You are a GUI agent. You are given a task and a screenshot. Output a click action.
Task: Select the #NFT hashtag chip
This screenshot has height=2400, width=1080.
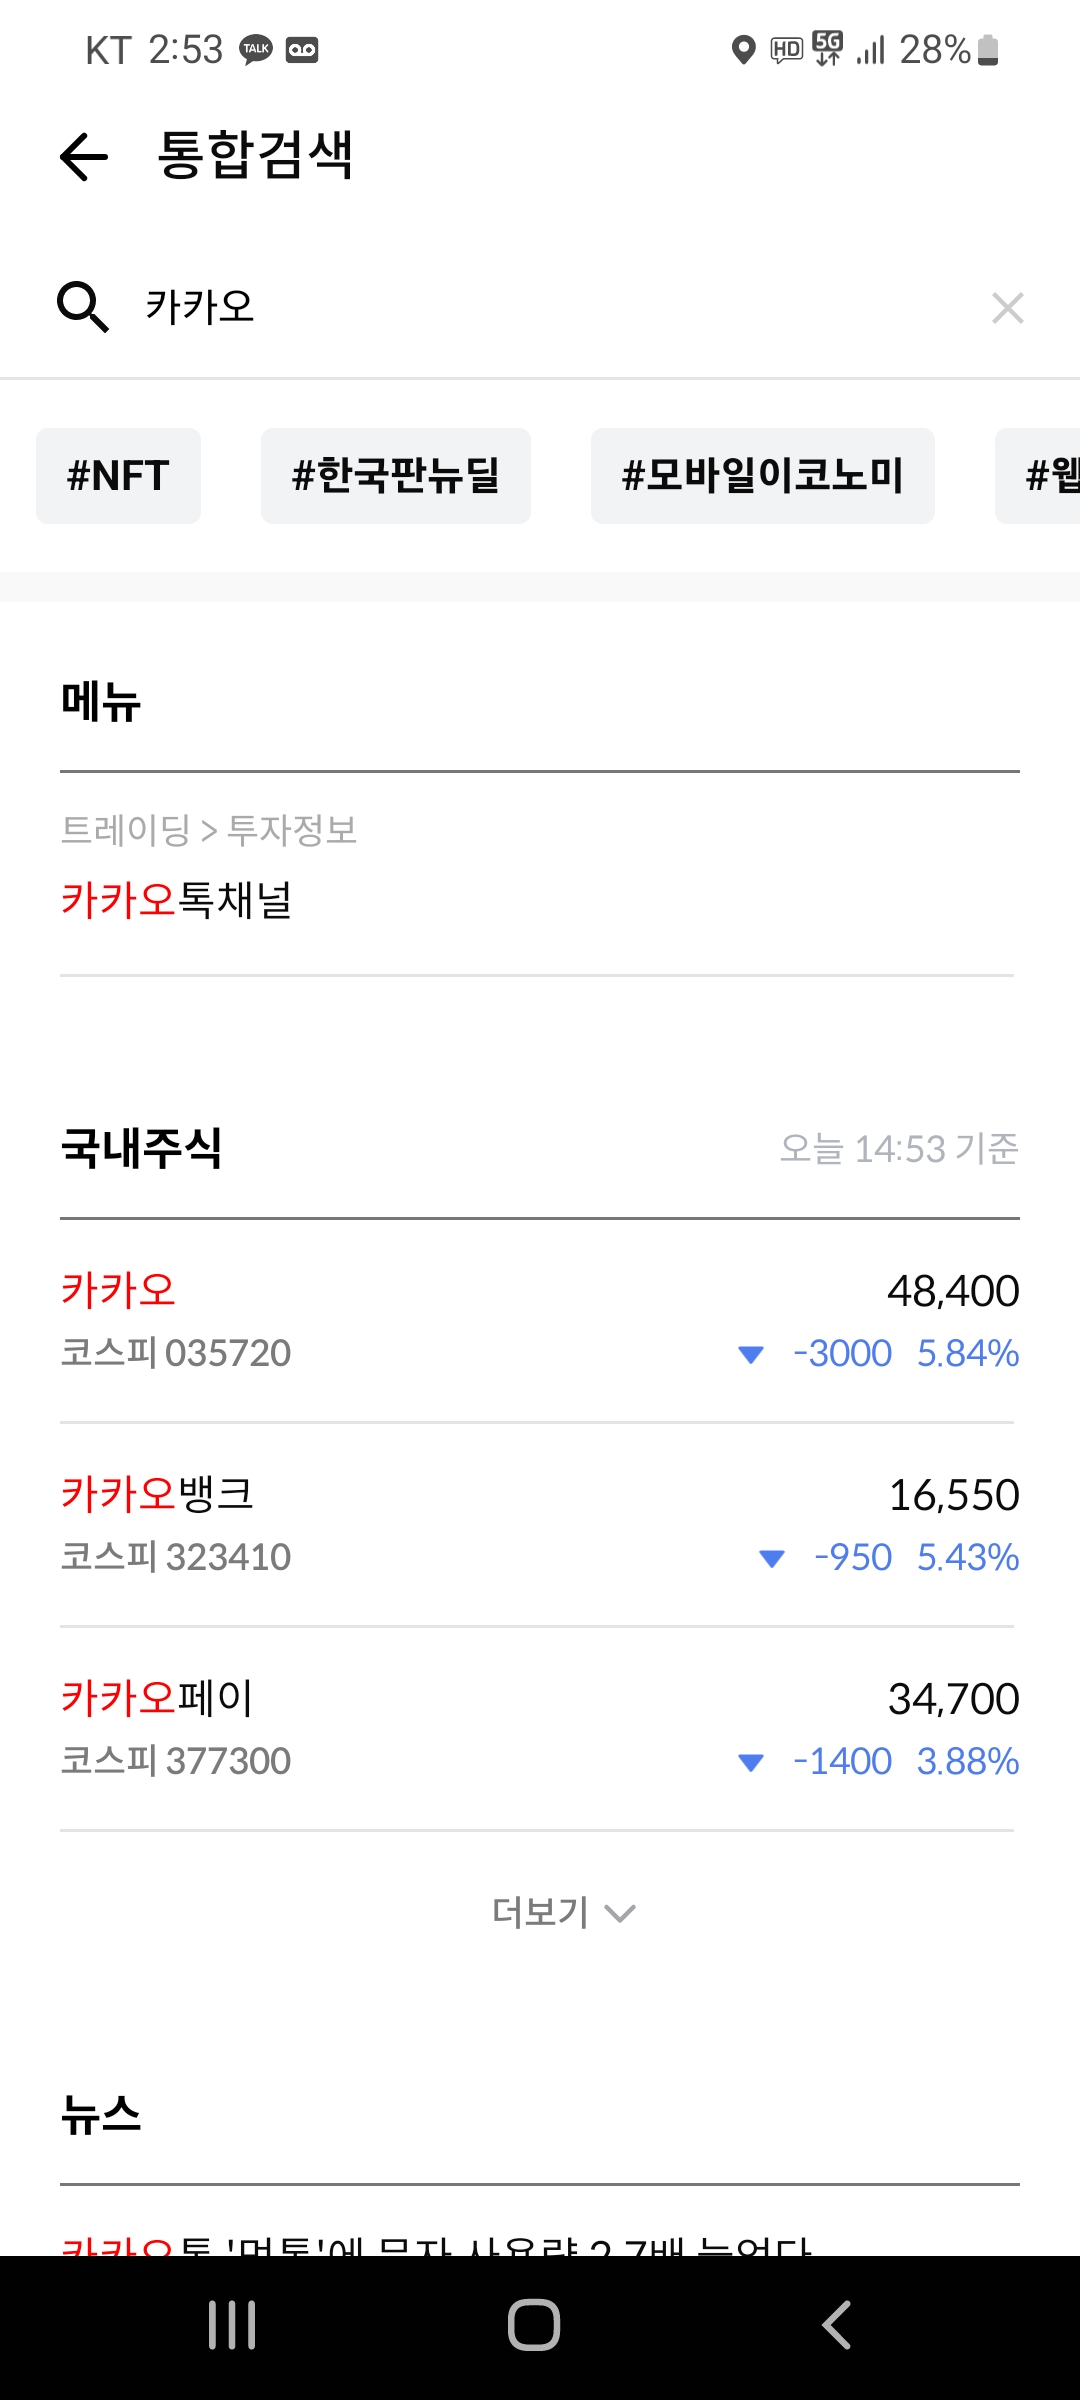coord(118,476)
